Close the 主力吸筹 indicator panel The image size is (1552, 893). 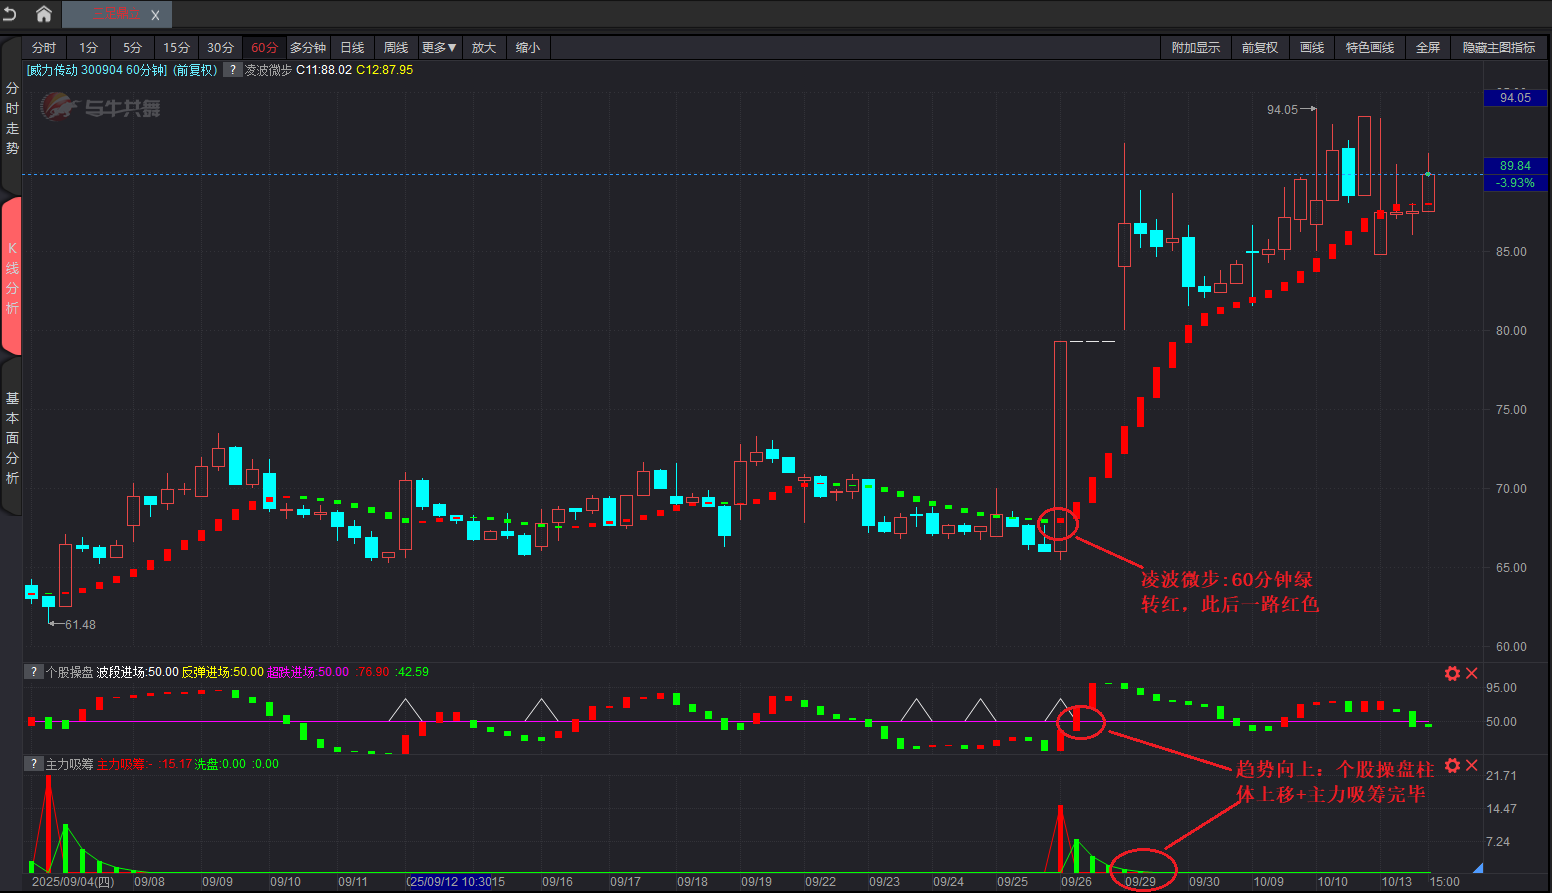(x=1472, y=765)
